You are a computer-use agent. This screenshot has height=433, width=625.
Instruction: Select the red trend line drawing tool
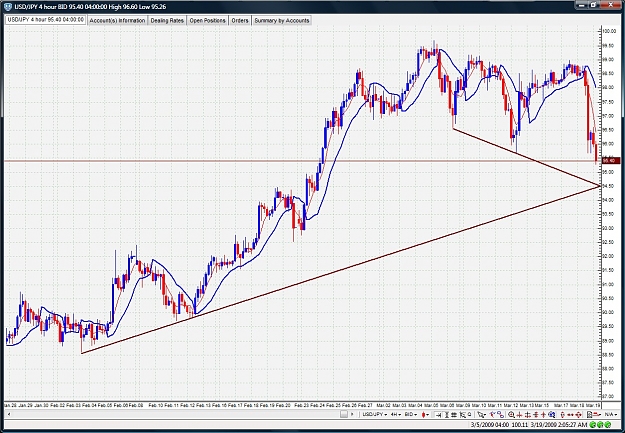[493, 415]
